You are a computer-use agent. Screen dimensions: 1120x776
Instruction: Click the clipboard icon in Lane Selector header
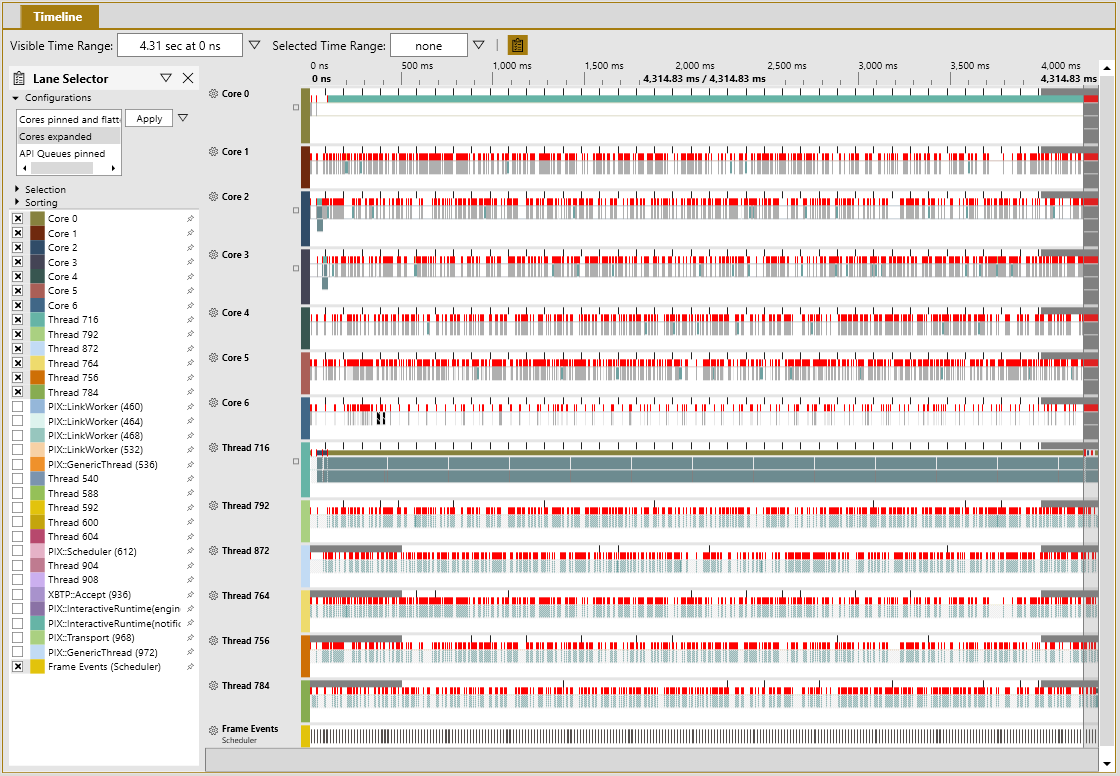click(18, 77)
